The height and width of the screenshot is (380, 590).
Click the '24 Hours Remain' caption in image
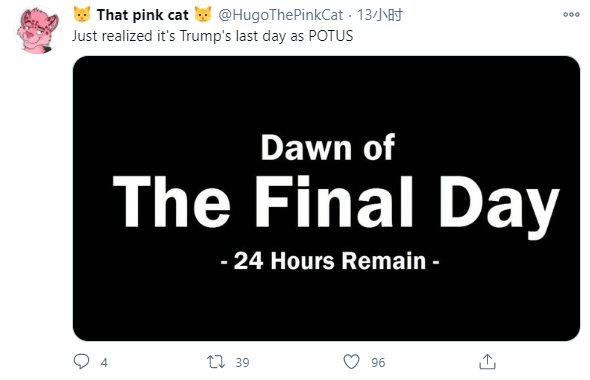click(x=330, y=261)
